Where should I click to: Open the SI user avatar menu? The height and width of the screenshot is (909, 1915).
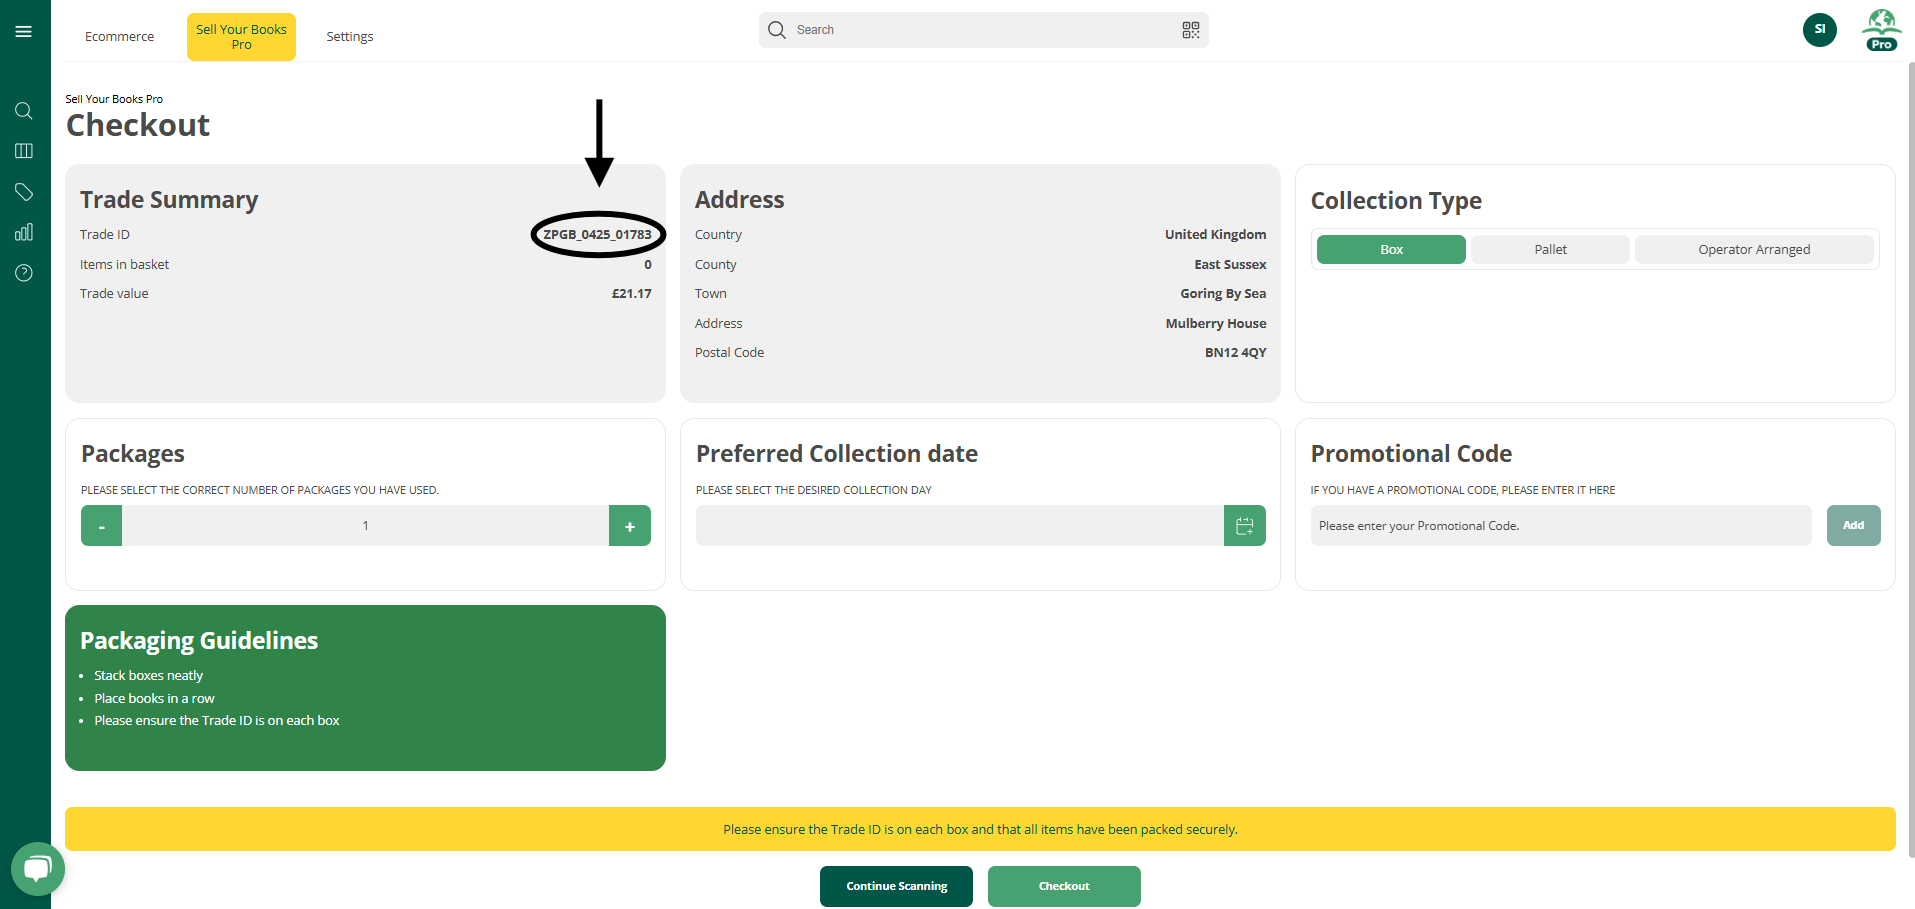tap(1819, 30)
